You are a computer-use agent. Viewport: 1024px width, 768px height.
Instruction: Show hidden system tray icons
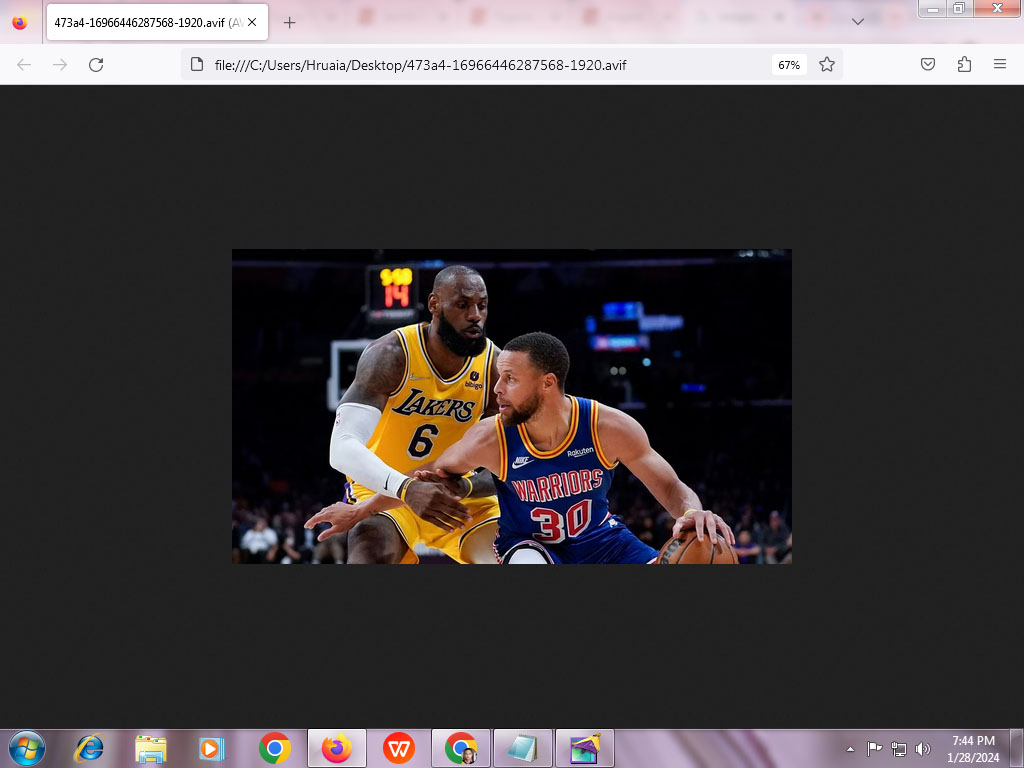point(850,749)
